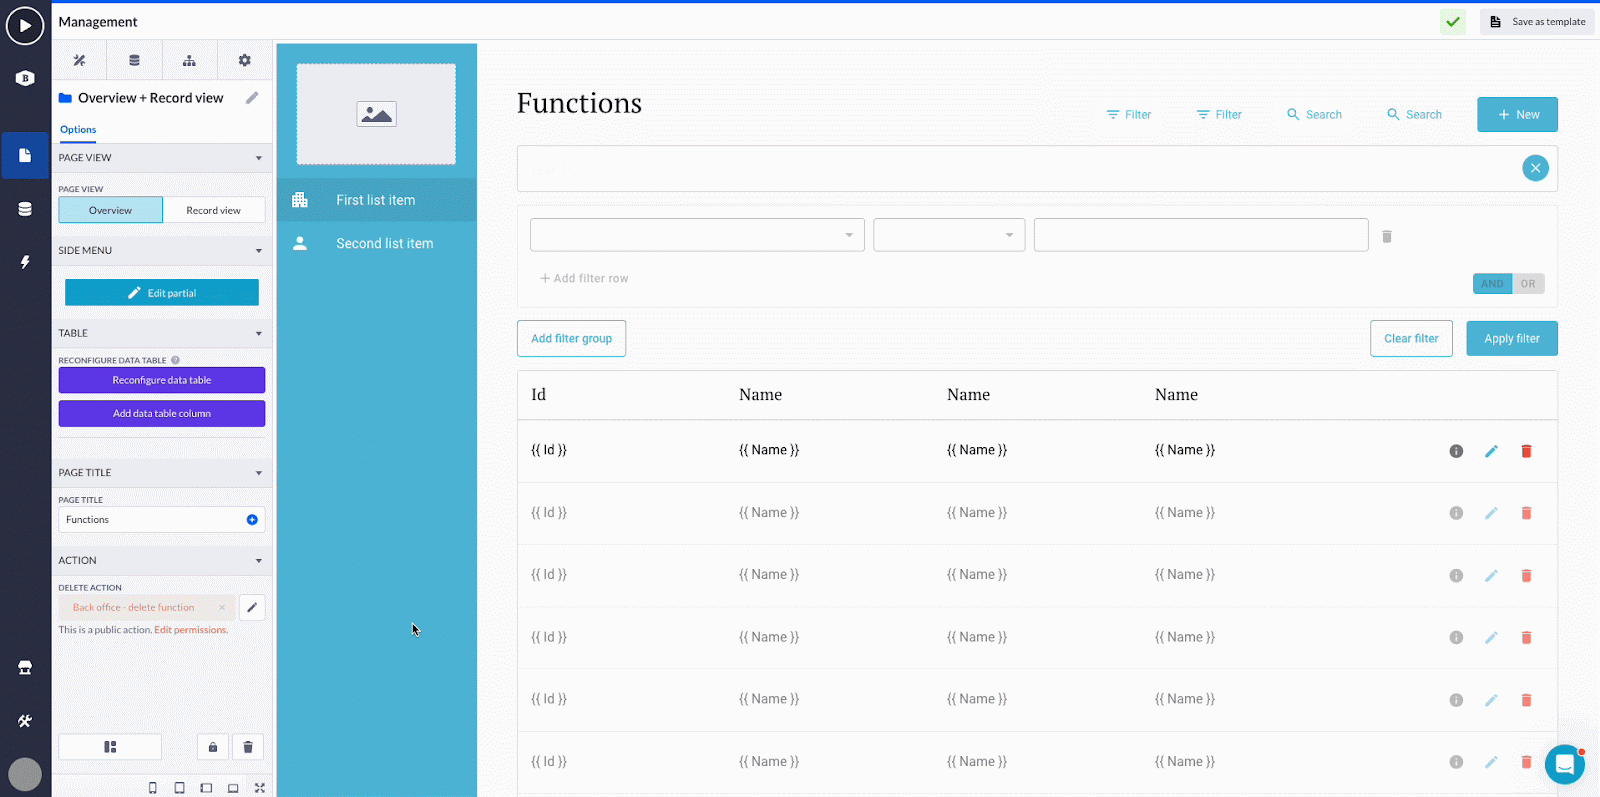Select Overview in the Page View toggle

tap(110, 210)
